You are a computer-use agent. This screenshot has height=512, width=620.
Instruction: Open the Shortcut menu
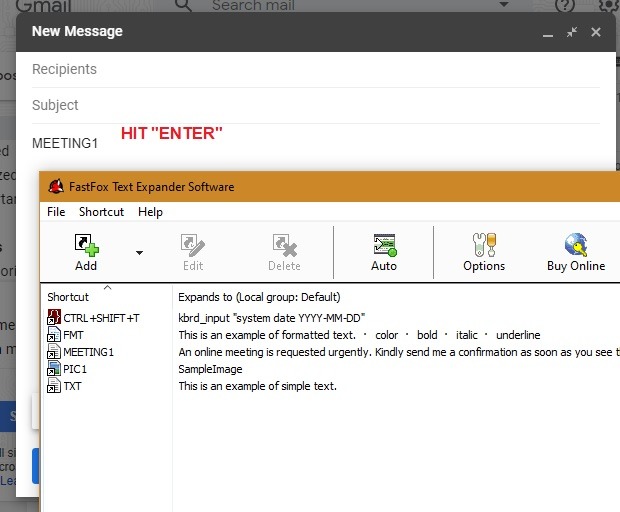tap(101, 212)
